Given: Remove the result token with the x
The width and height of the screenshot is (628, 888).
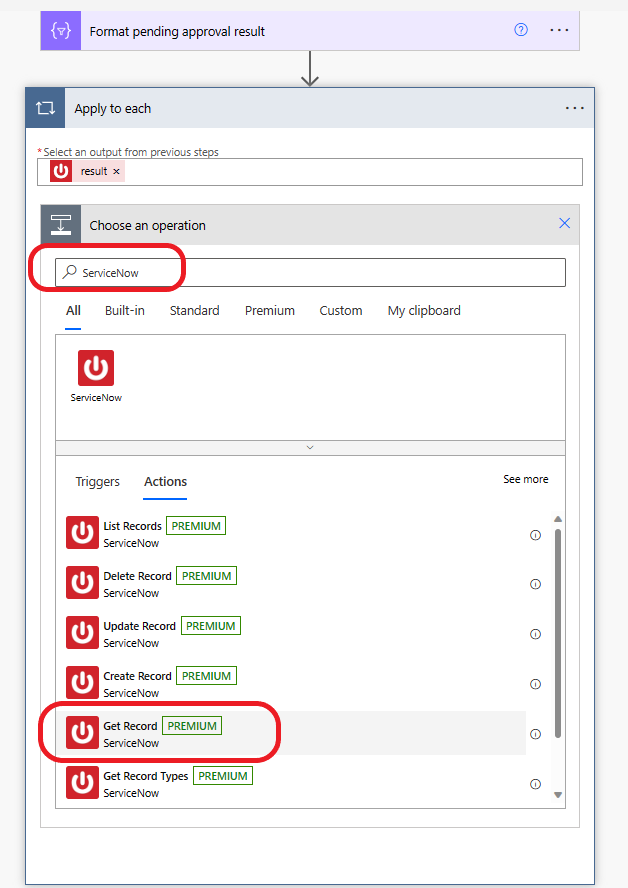Looking at the screenshot, I should (x=116, y=172).
